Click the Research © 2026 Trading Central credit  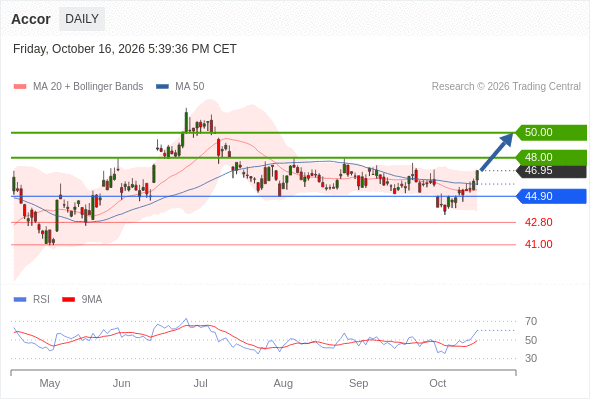pos(506,87)
